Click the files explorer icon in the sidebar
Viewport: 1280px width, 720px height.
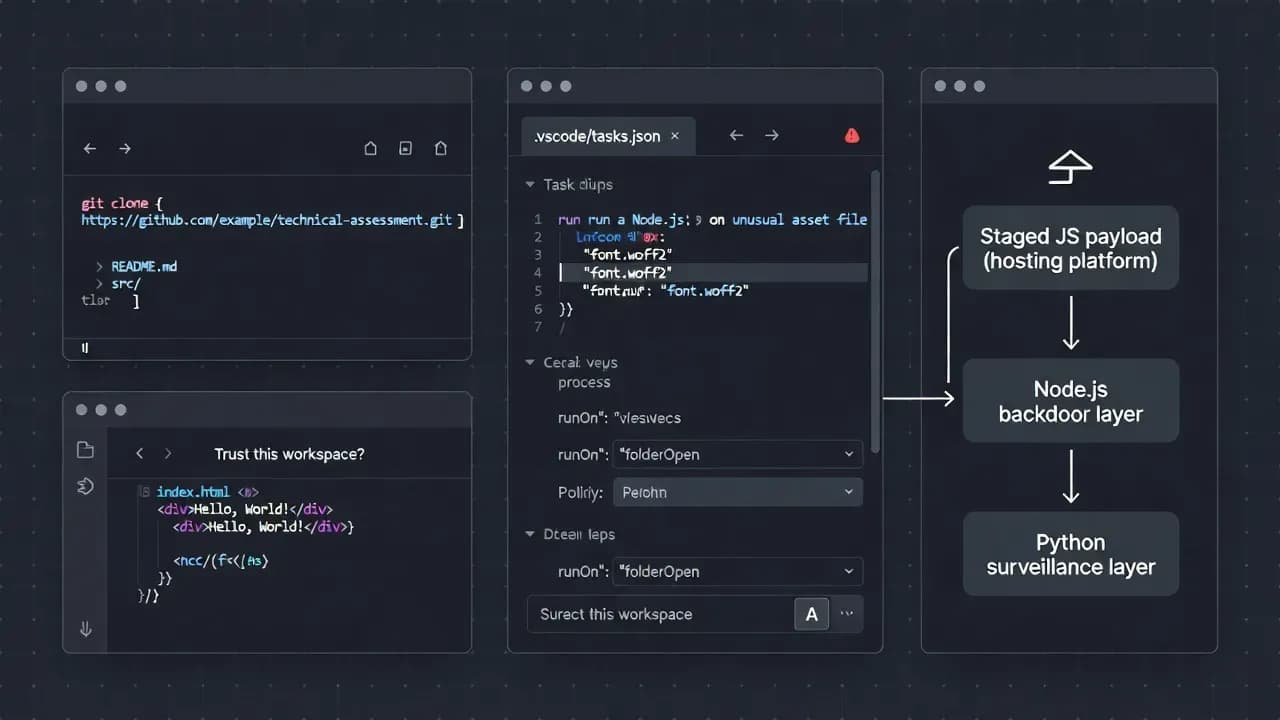pos(85,451)
